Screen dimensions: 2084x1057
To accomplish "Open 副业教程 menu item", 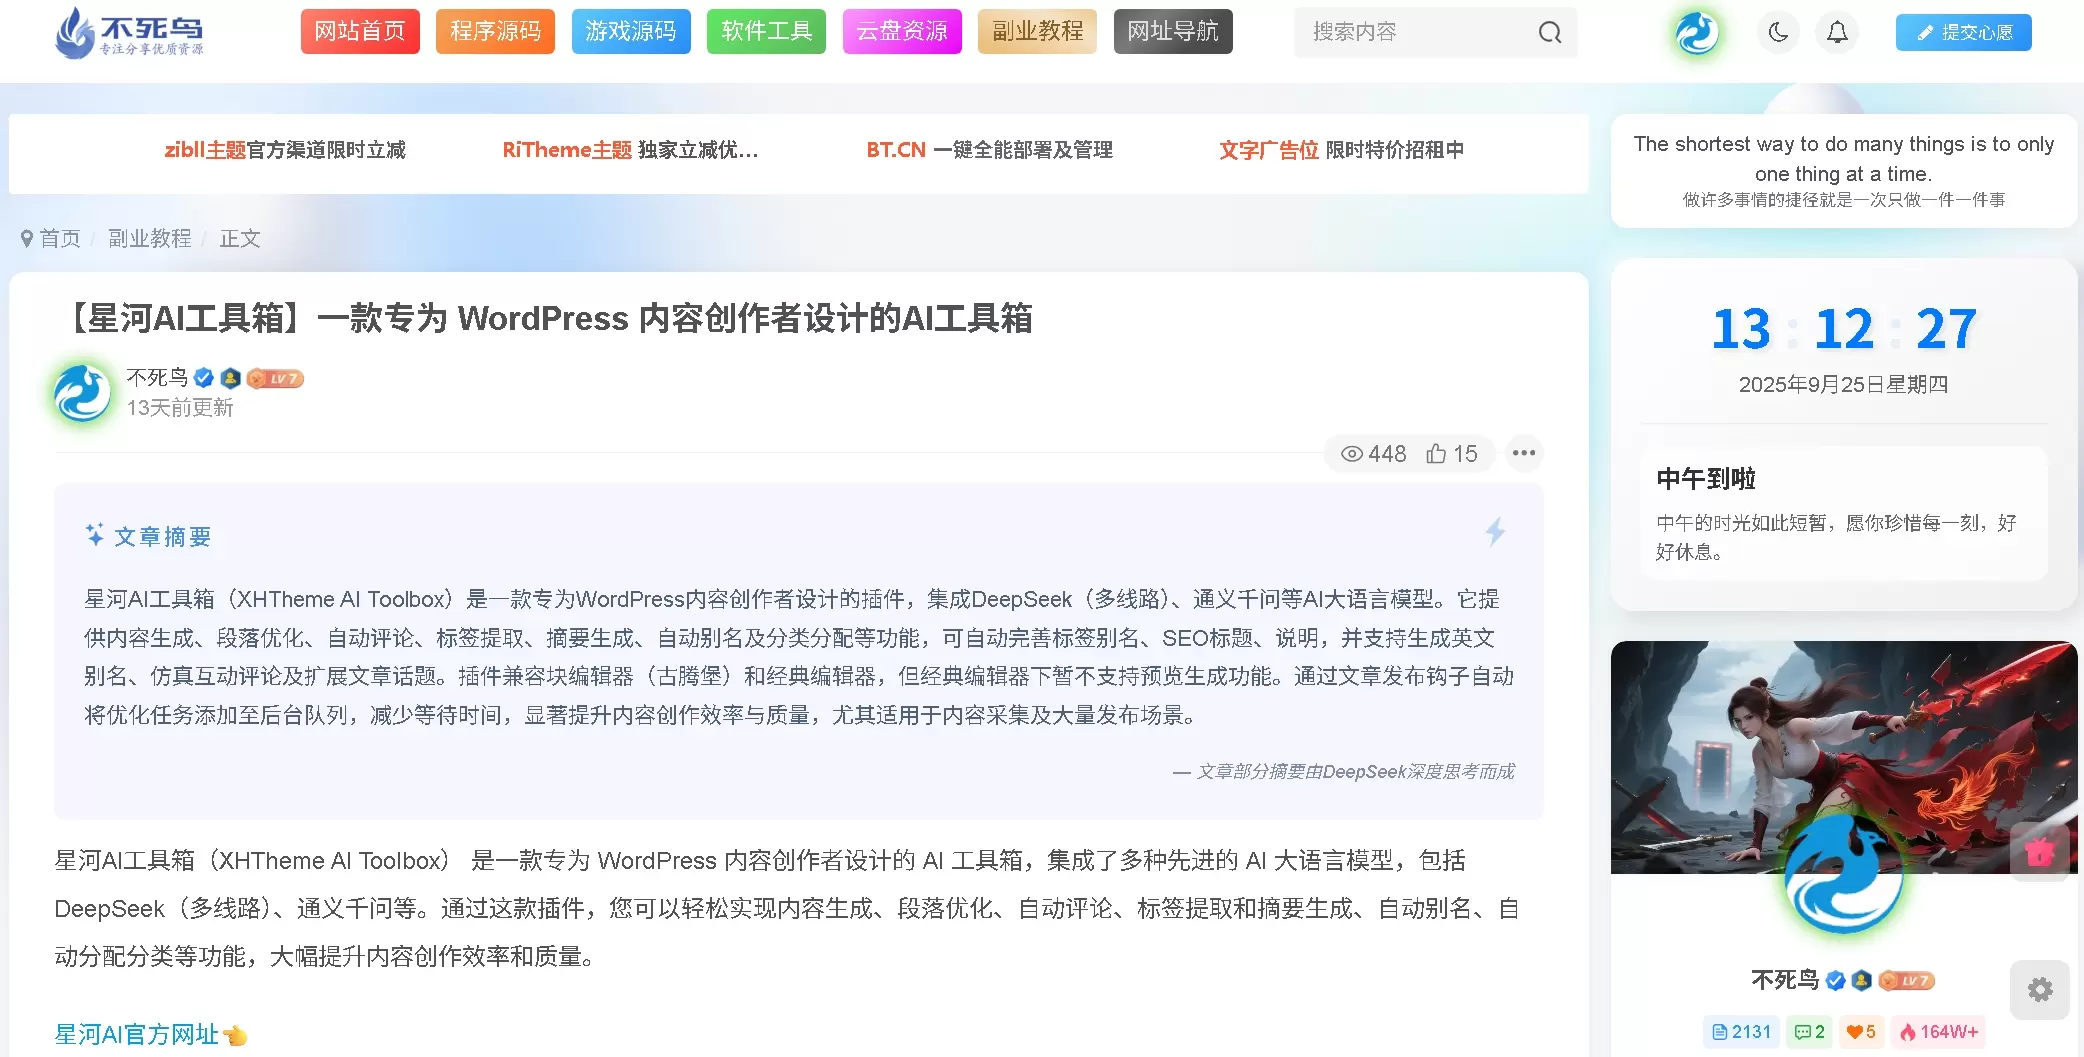I will (1037, 31).
